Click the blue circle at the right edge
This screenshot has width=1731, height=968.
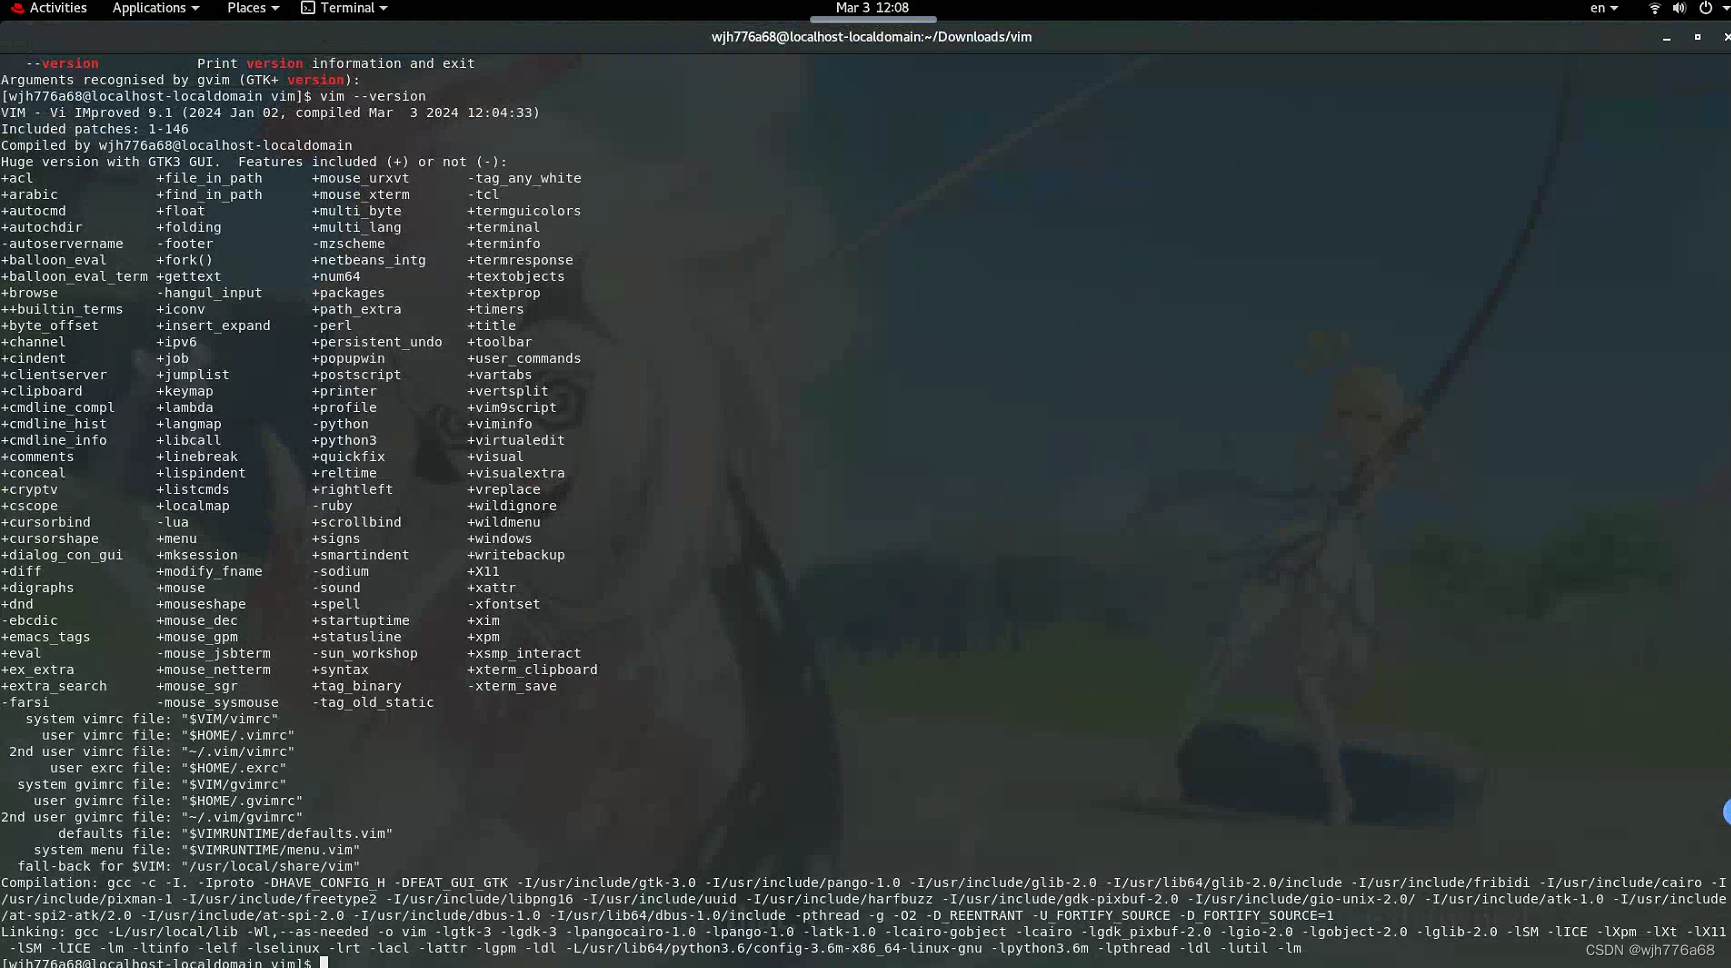[1727, 812]
